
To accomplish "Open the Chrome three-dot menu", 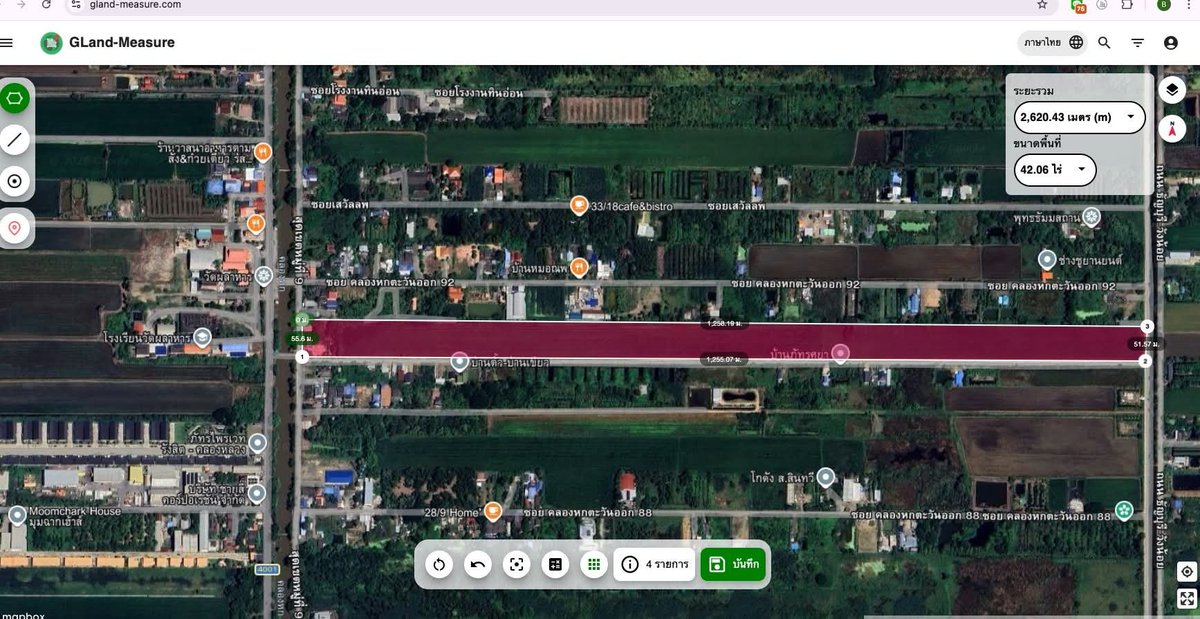I will coord(1189,5).
